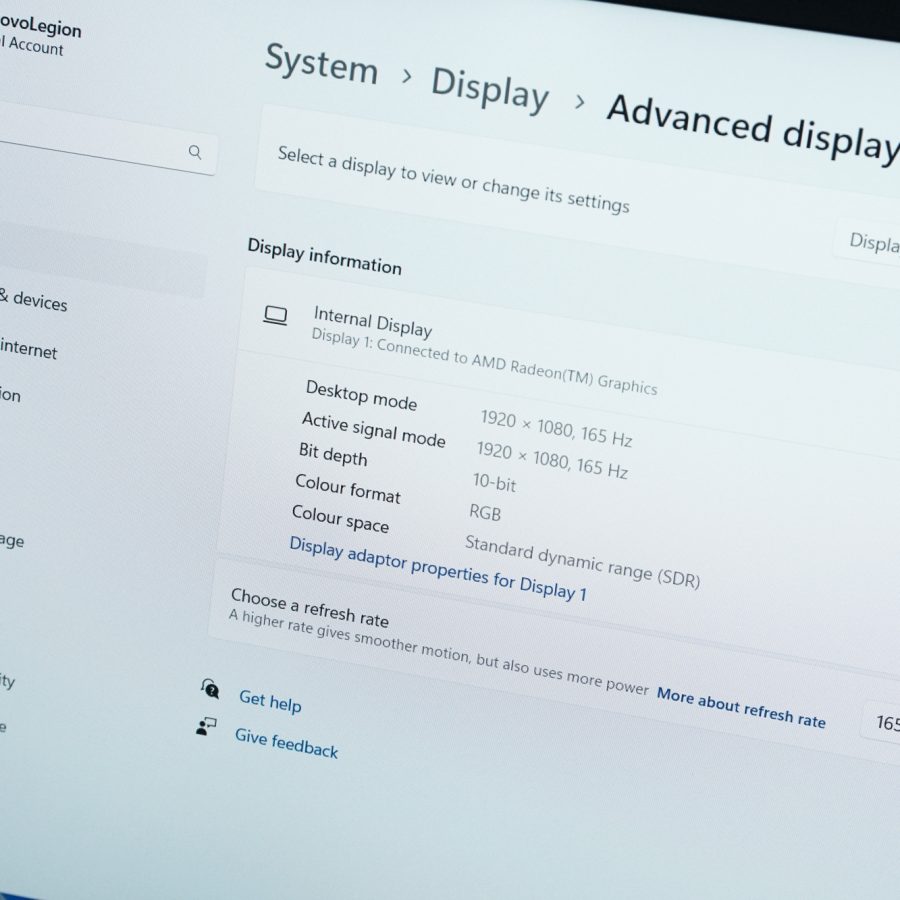Open the display selection dropdown
The height and width of the screenshot is (900, 900).
coord(868,241)
